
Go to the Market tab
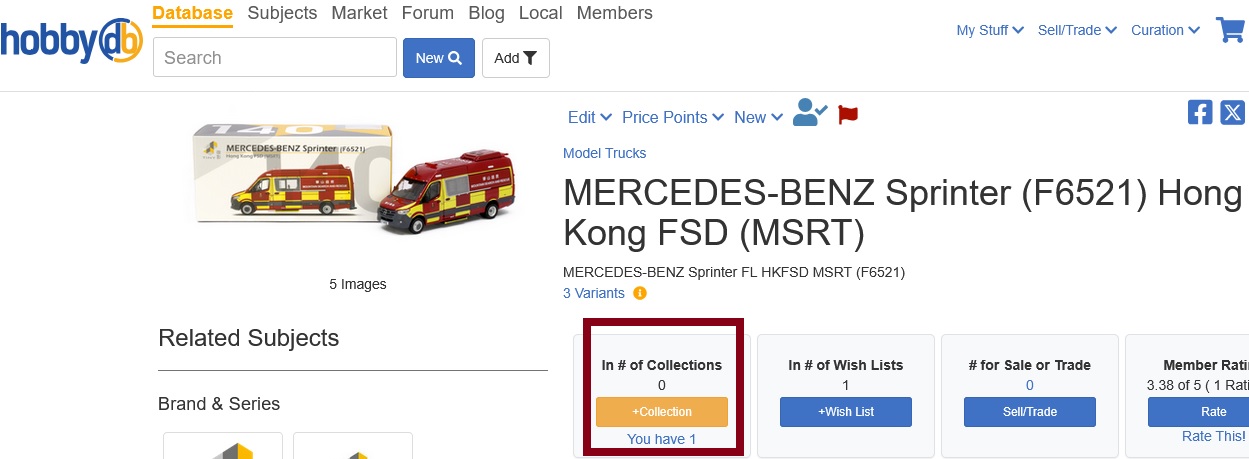(359, 13)
